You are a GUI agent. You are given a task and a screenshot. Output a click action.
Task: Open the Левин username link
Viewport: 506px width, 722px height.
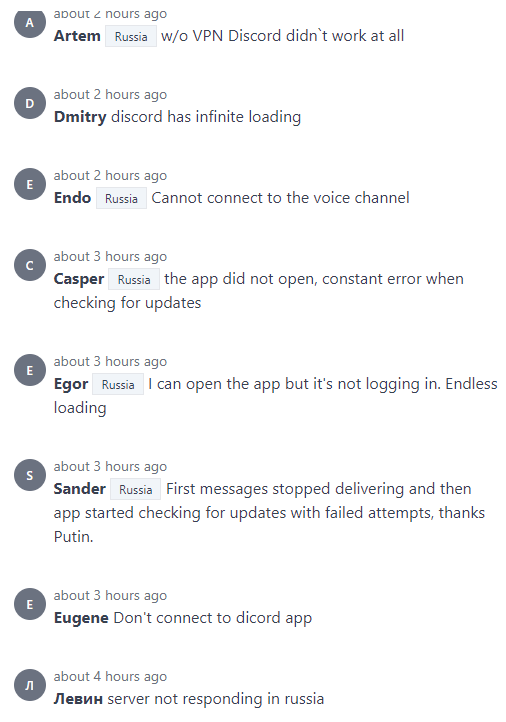click(78, 699)
